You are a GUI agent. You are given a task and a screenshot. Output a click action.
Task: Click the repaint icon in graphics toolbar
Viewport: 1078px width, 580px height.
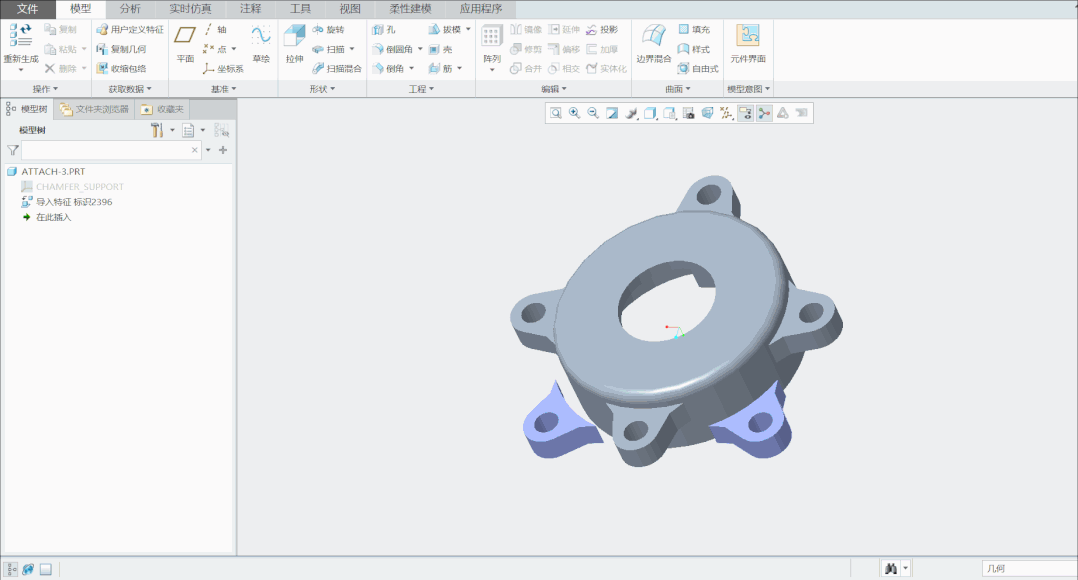pos(612,113)
